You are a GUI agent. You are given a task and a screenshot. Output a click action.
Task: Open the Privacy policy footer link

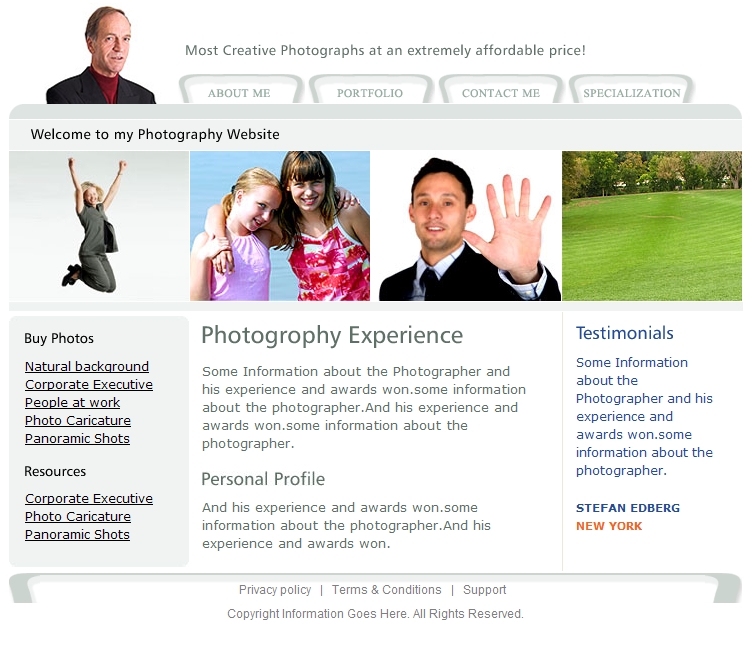[275, 590]
